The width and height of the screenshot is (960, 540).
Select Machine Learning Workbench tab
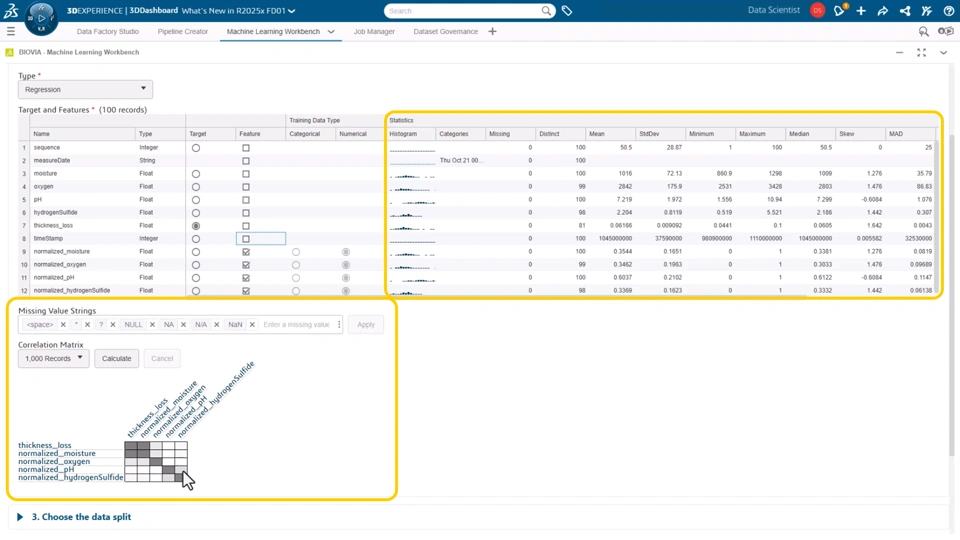(x=273, y=31)
